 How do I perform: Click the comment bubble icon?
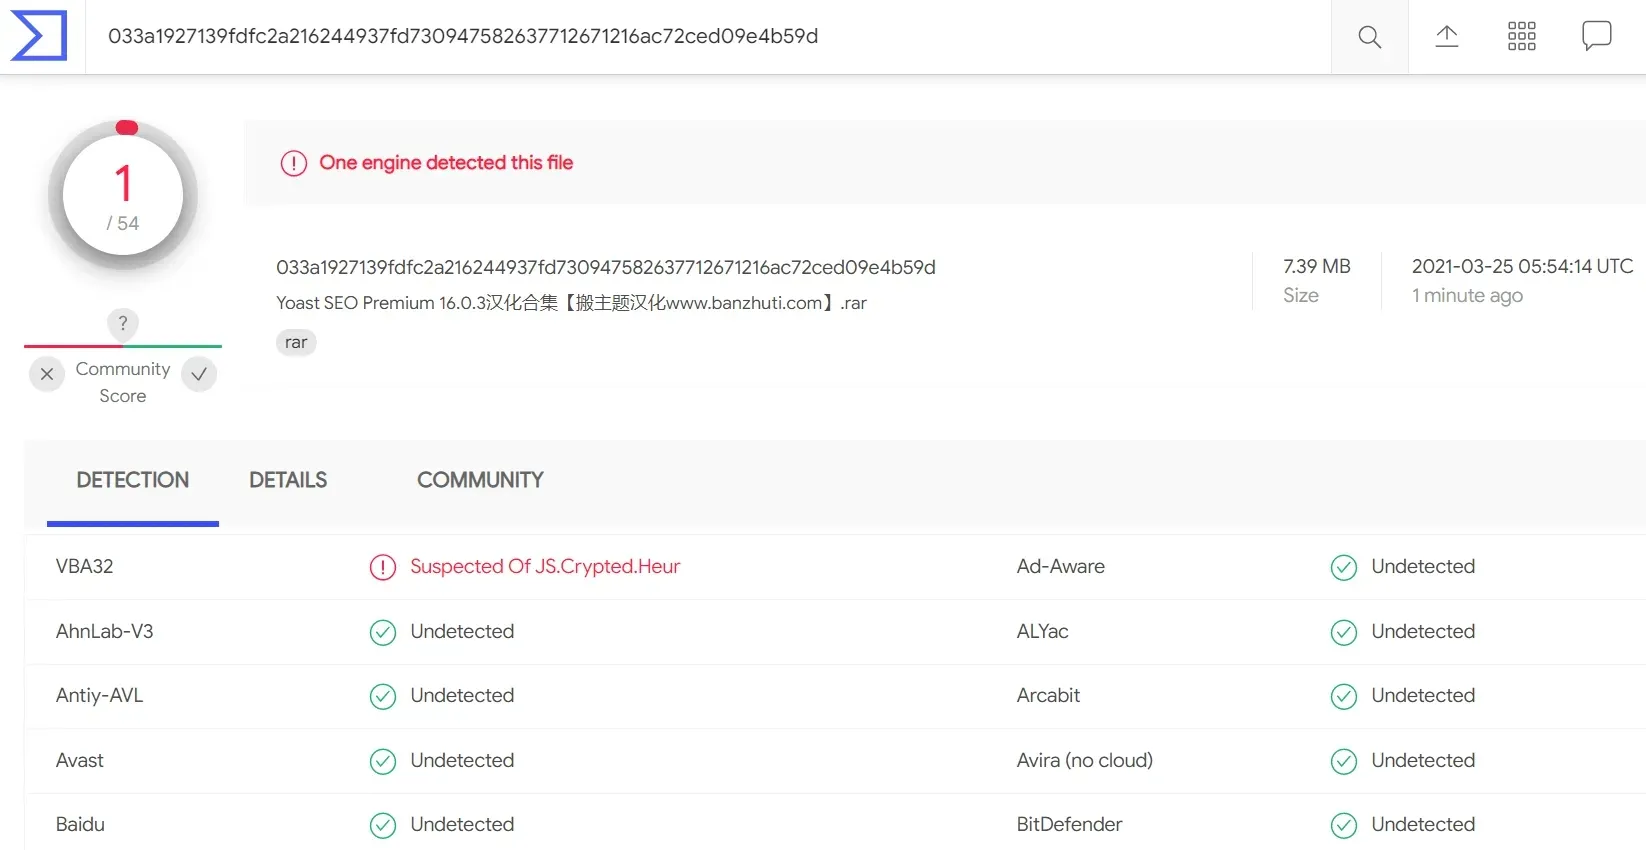(1596, 37)
